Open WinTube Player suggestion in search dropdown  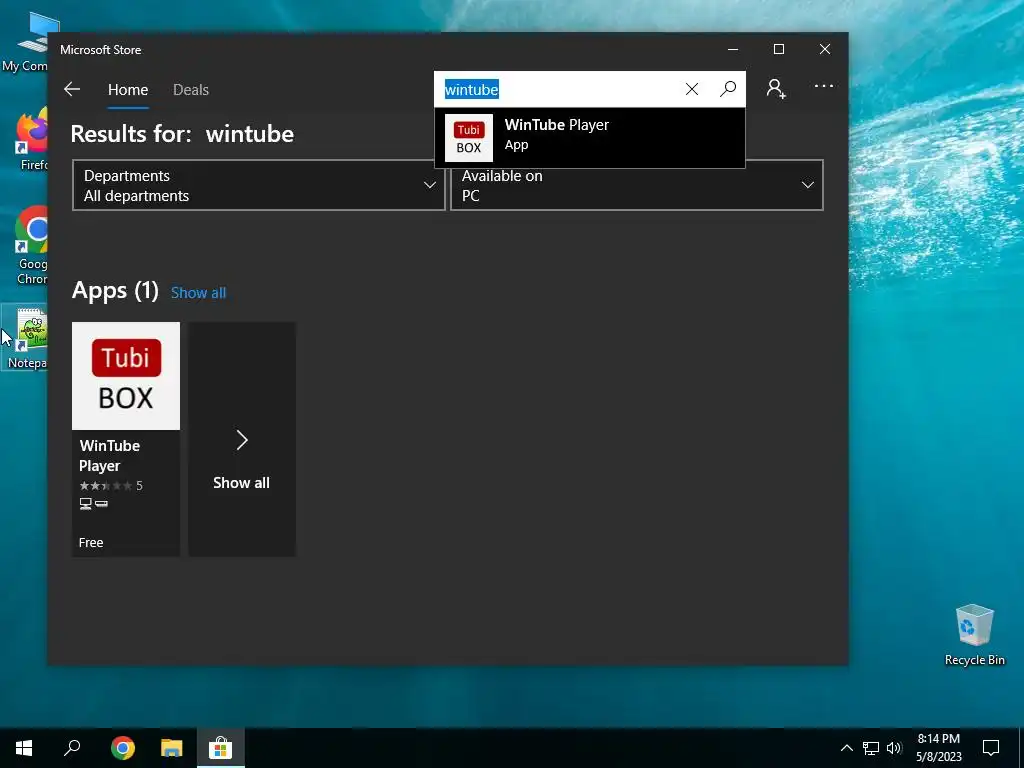click(x=590, y=138)
